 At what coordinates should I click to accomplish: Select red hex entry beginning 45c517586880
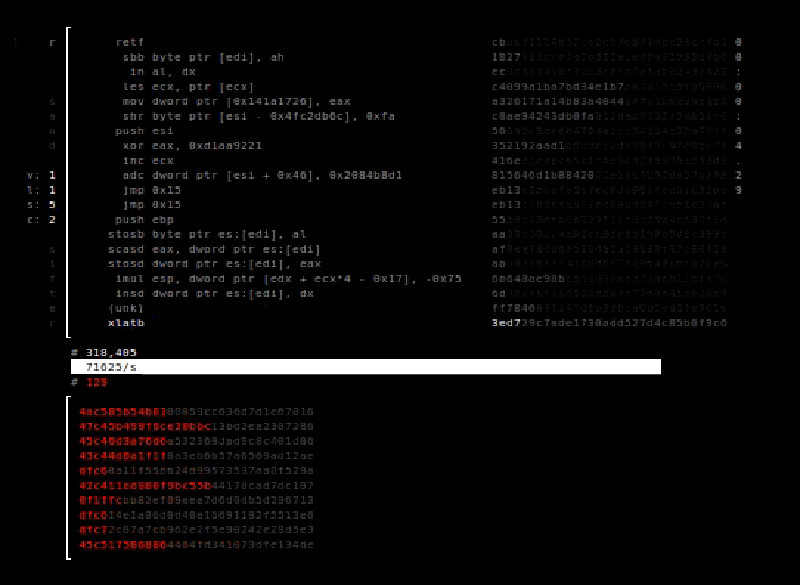coord(196,545)
